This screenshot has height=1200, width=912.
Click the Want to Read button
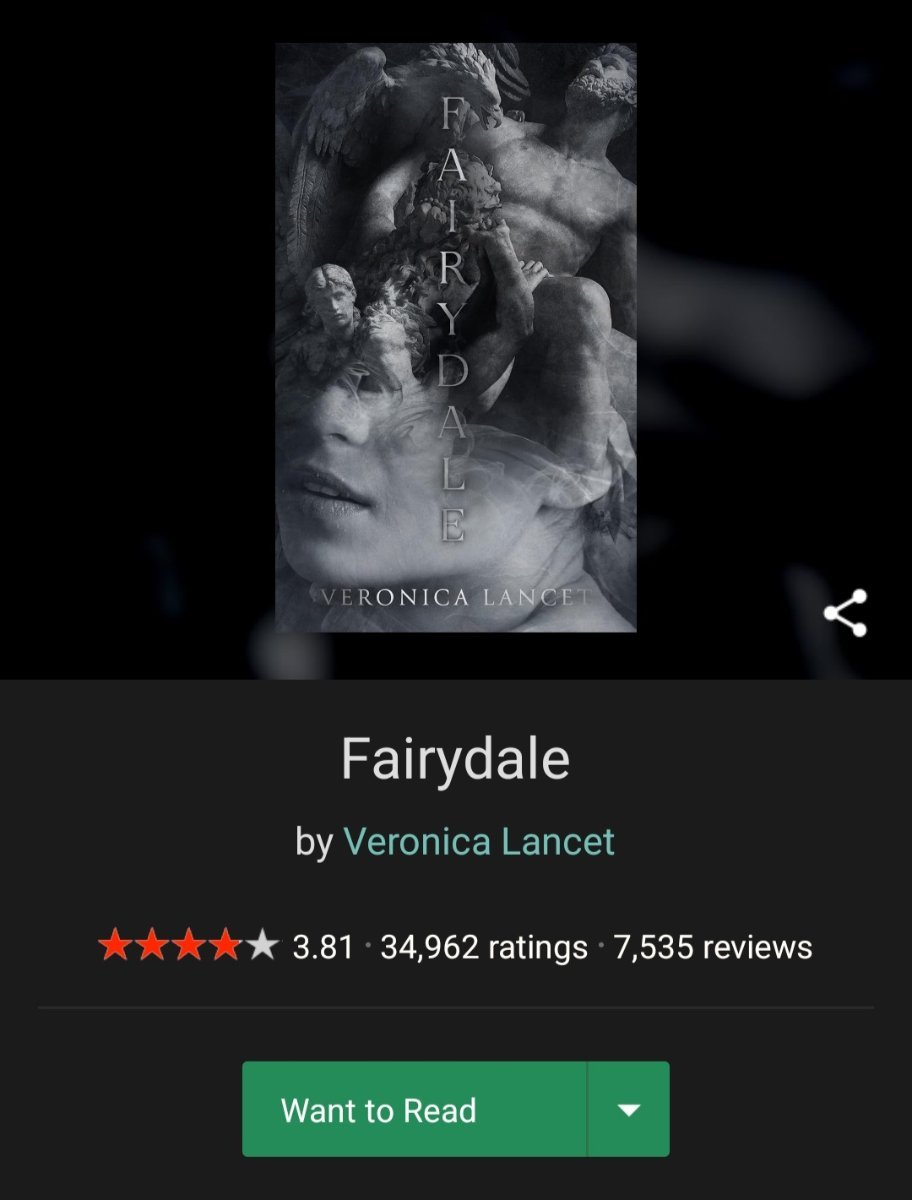[x=414, y=1110]
